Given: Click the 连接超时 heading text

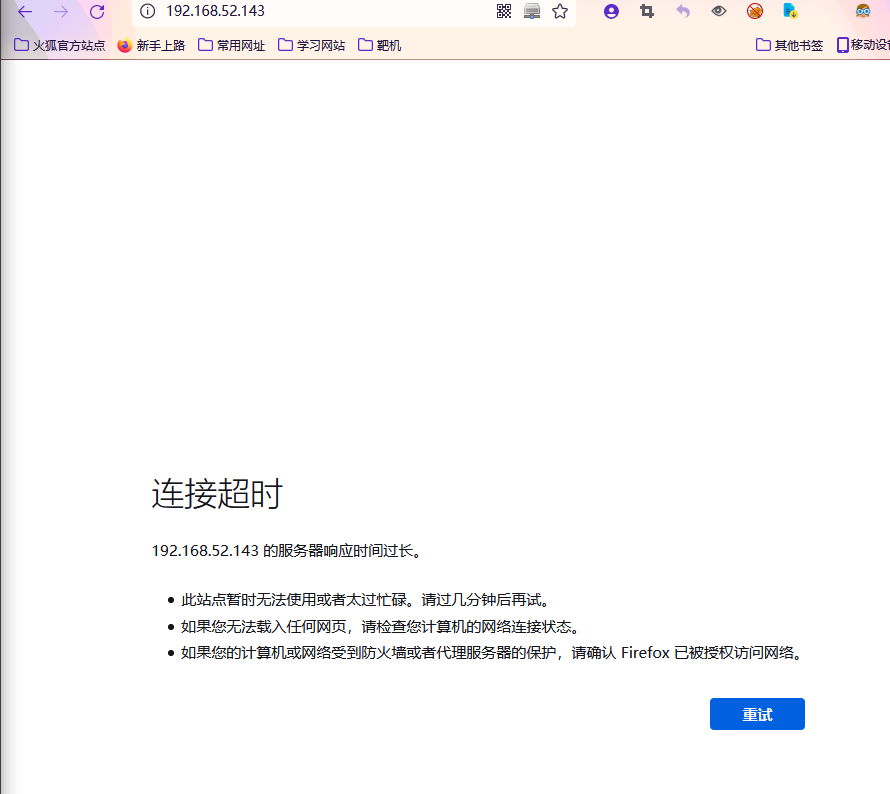Looking at the screenshot, I should [x=217, y=493].
